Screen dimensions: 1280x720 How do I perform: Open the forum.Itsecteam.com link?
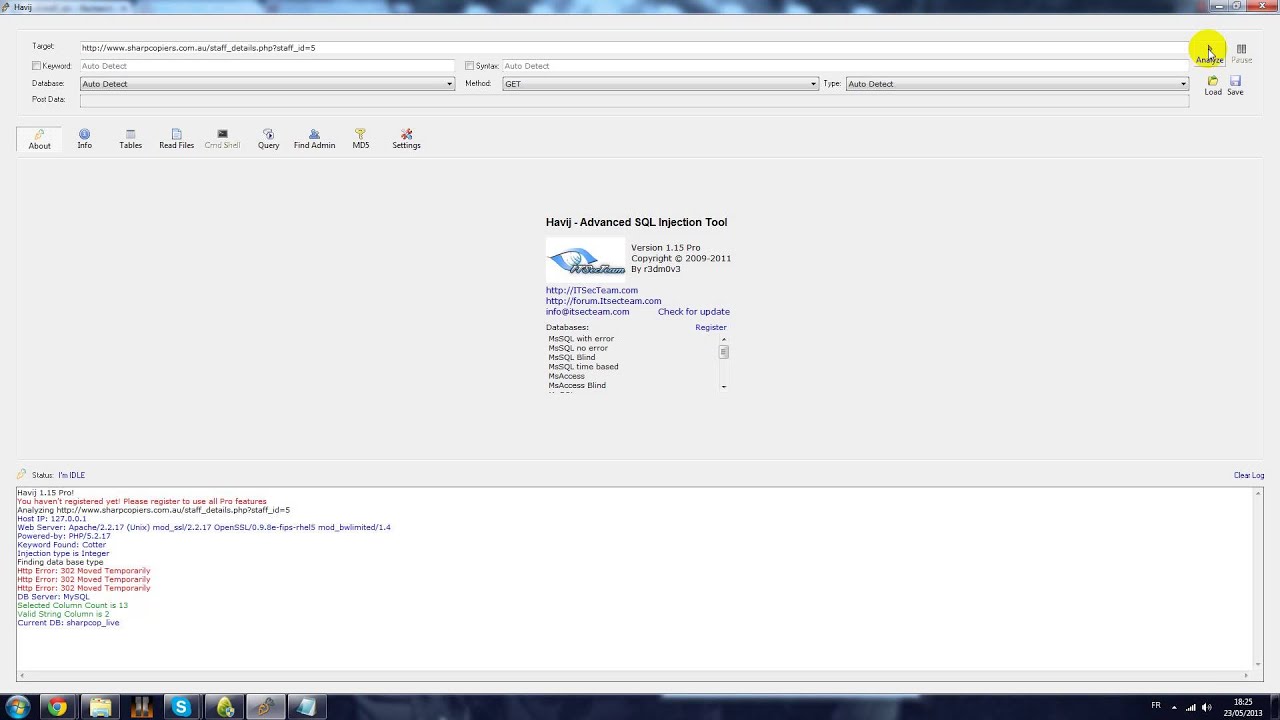[x=603, y=301]
